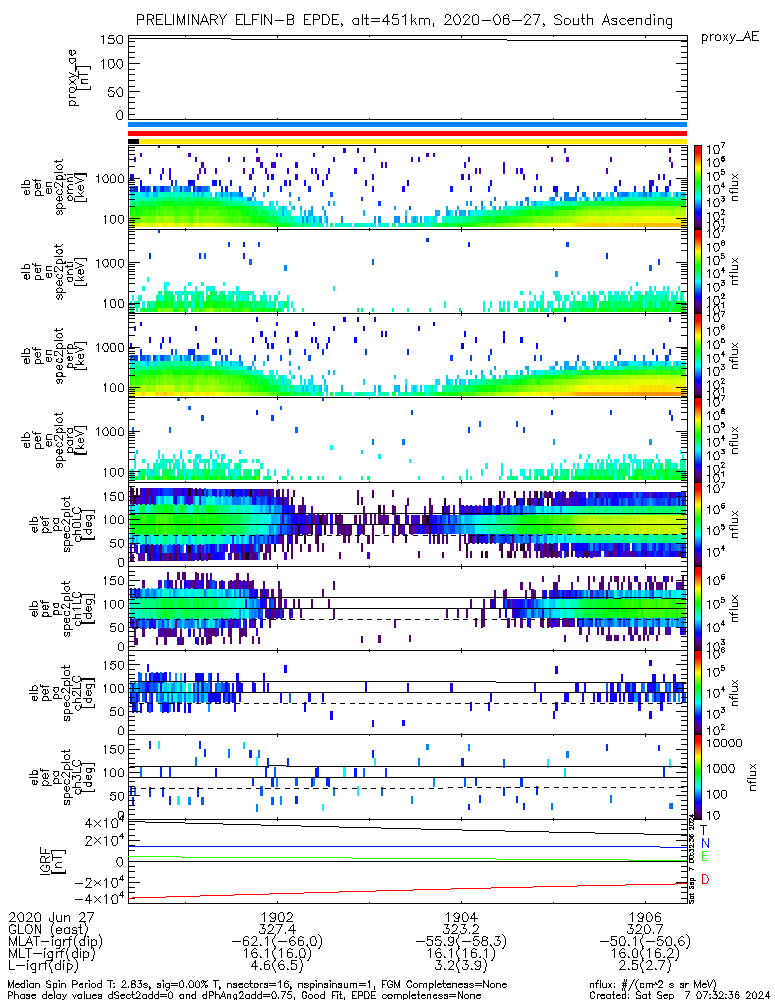The height and width of the screenshot is (1000, 775).
Task: Select the red D legend label
Action: click(x=704, y=879)
